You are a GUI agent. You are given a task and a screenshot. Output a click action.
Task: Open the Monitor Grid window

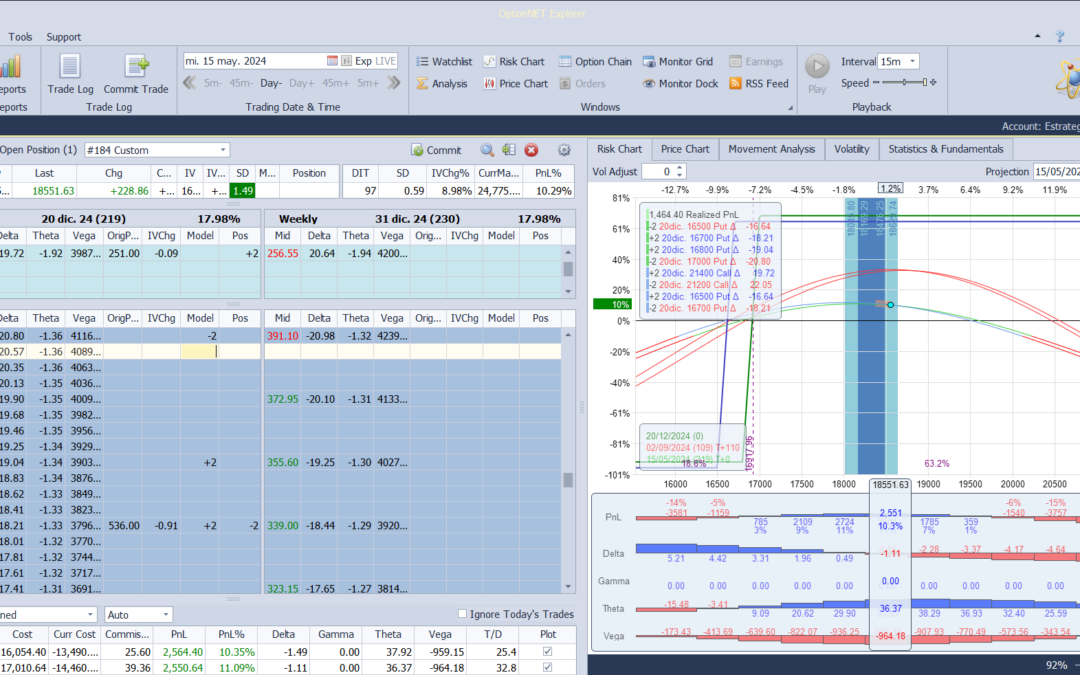tap(678, 61)
